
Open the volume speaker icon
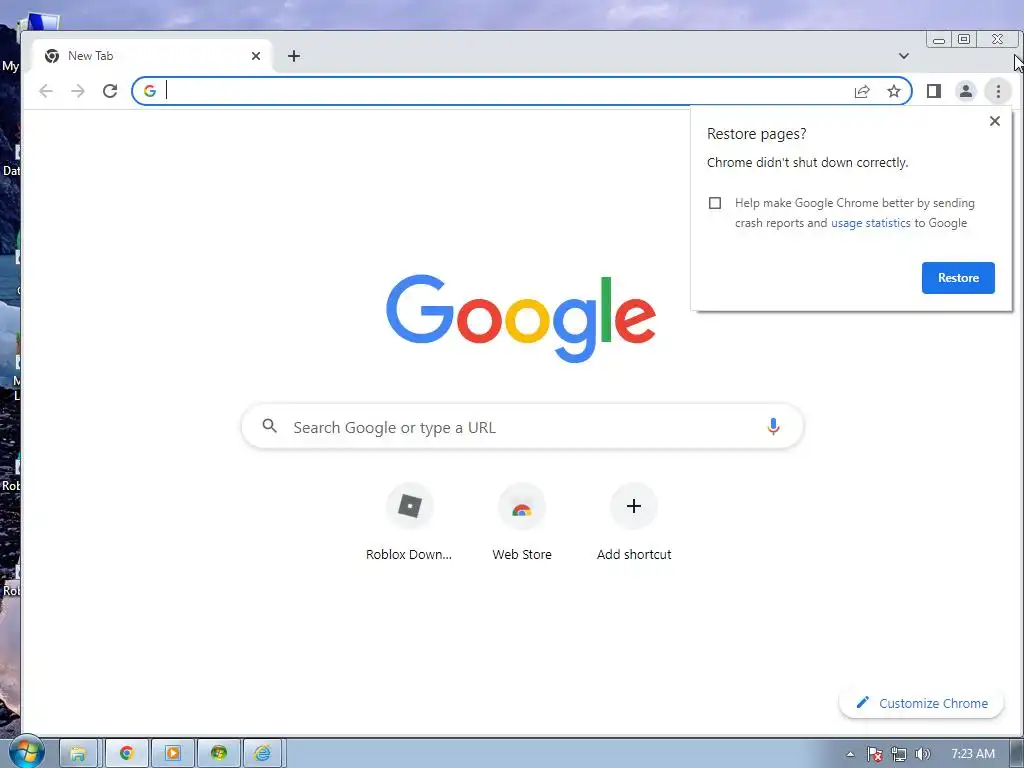[922, 754]
